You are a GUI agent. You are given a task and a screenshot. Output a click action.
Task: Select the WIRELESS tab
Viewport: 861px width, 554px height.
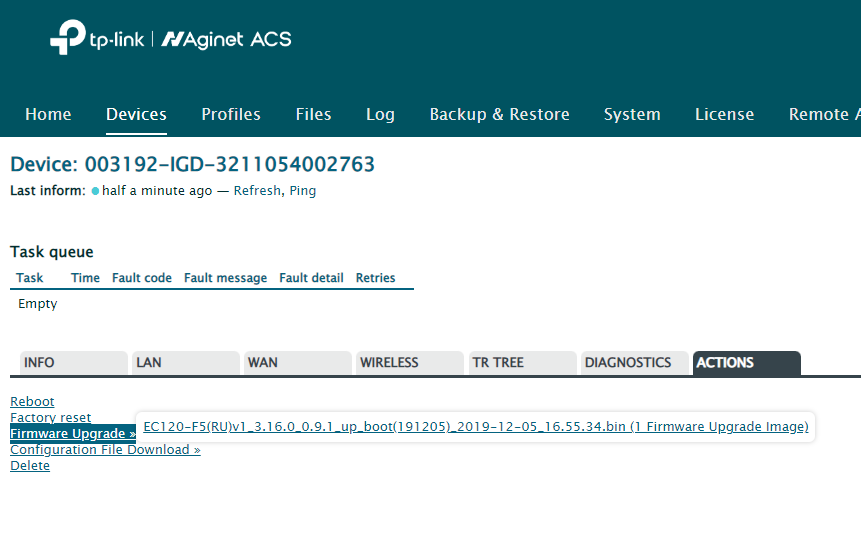pyautogui.click(x=407, y=363)
